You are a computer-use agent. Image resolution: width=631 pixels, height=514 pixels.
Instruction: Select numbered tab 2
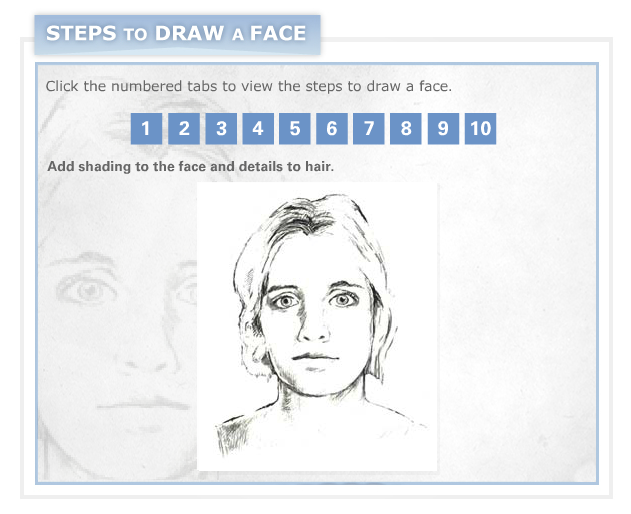(184, 128)
